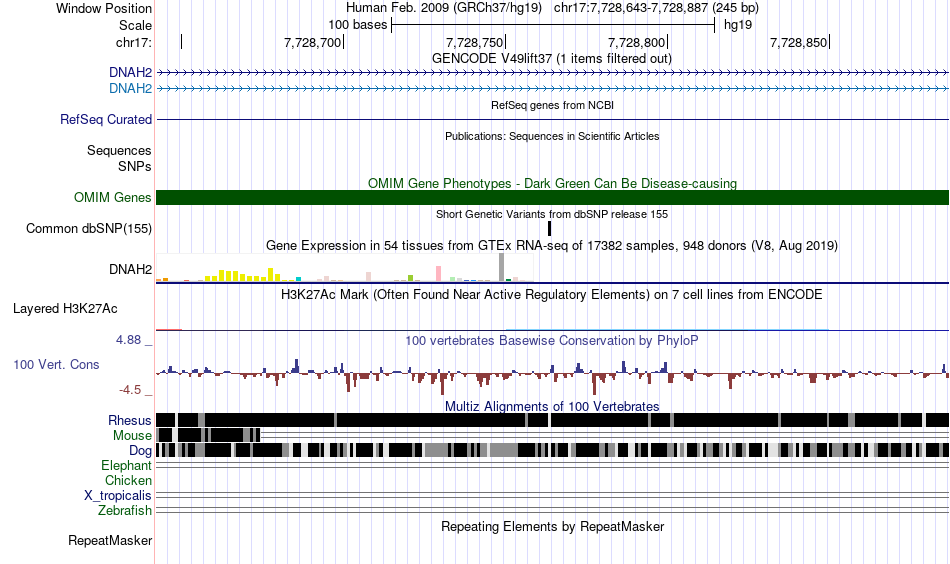Click the PhyloP maximum value 4.88
Viewport: 950px width, 564px height.
coord(128,340)
